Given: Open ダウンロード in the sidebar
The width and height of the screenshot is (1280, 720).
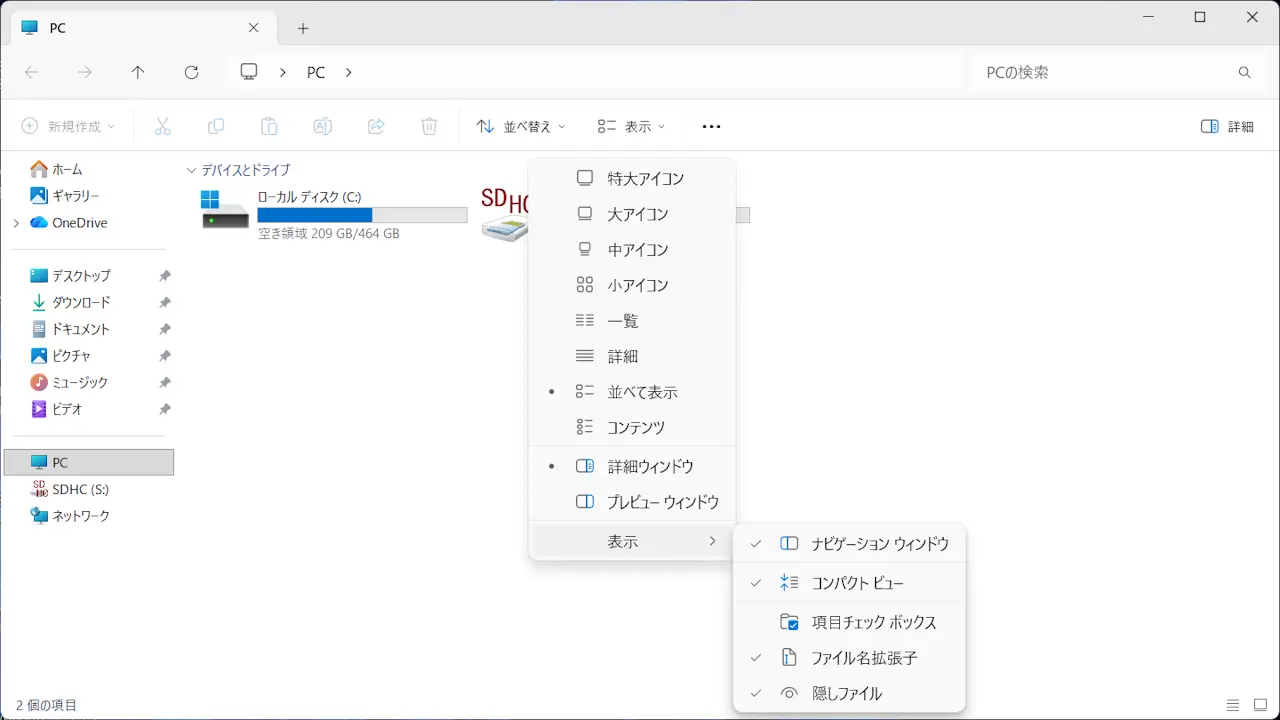Looking at the screenshot, I should (x=81, y=302).
